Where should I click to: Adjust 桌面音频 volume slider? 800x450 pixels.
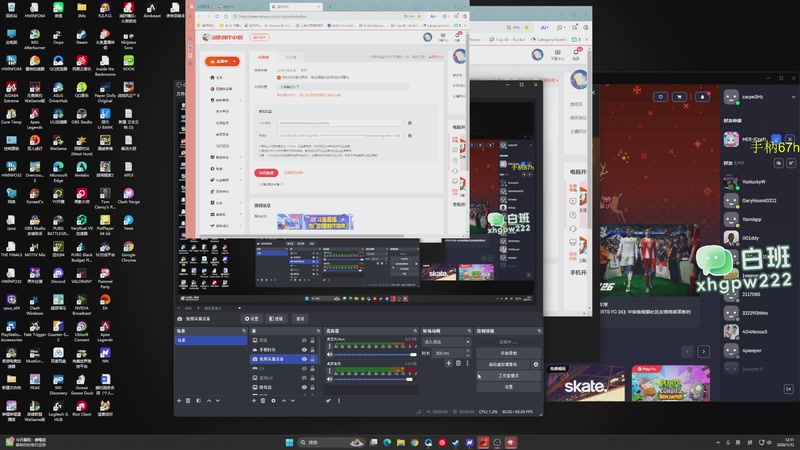click(373, 379)
